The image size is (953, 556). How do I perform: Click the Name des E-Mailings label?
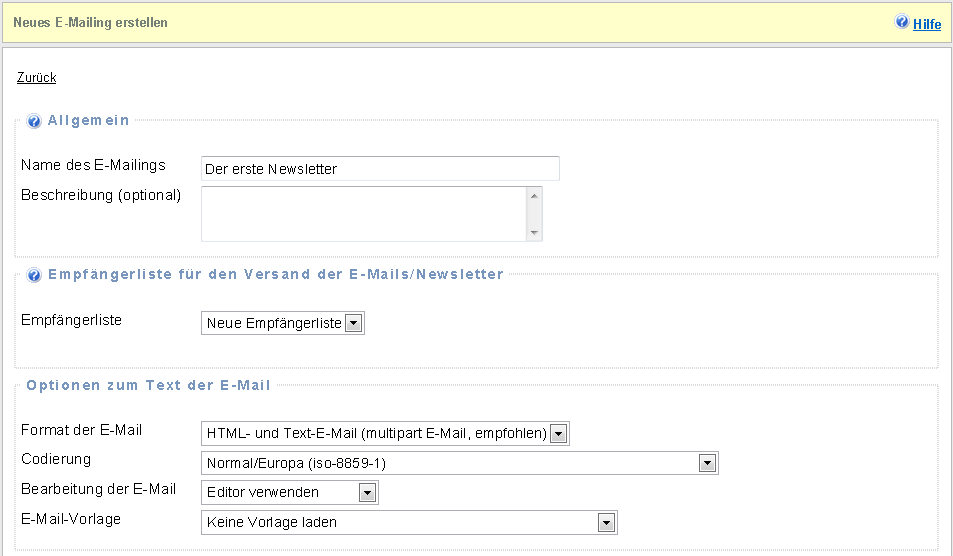[93, 165]
